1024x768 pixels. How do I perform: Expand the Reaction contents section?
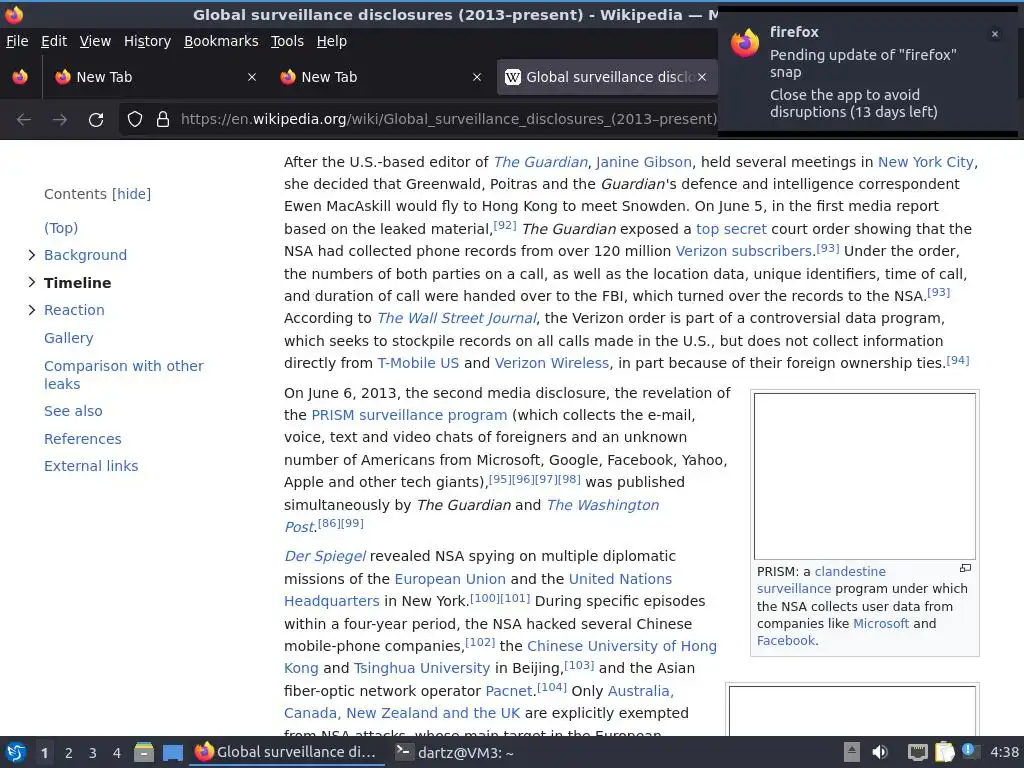click(31, 310)
